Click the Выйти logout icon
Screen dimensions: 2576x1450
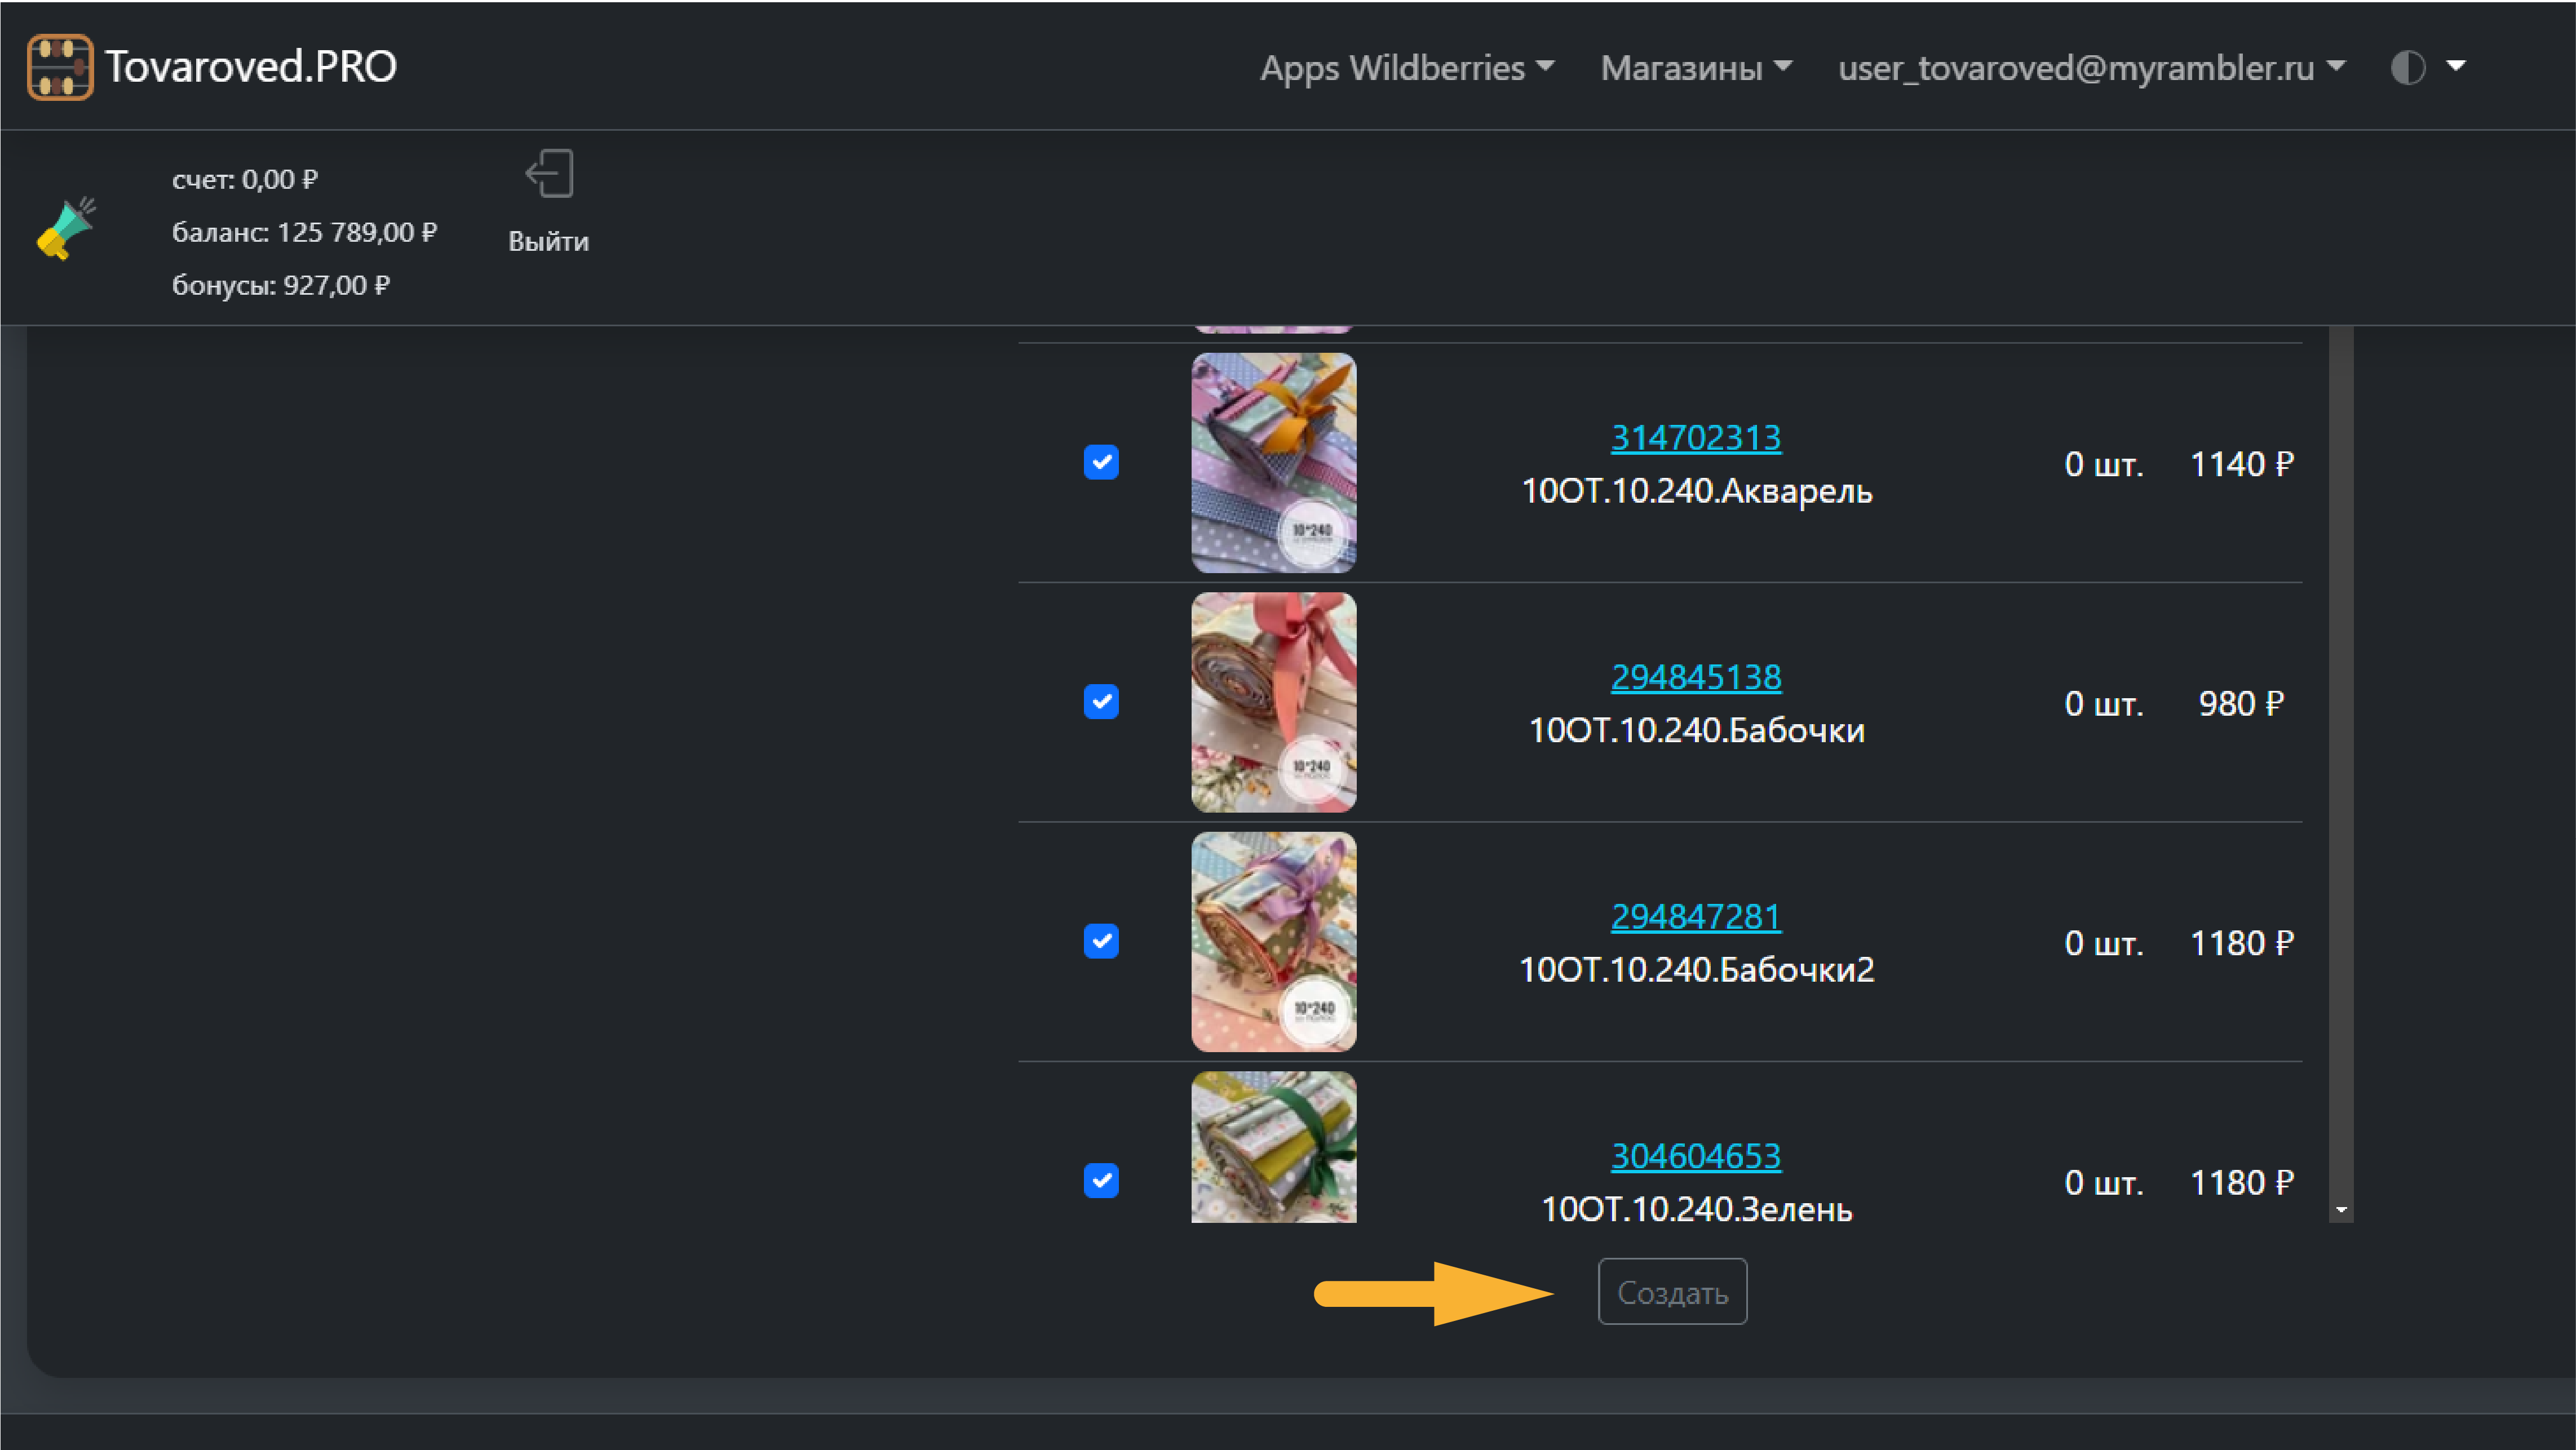549,175
